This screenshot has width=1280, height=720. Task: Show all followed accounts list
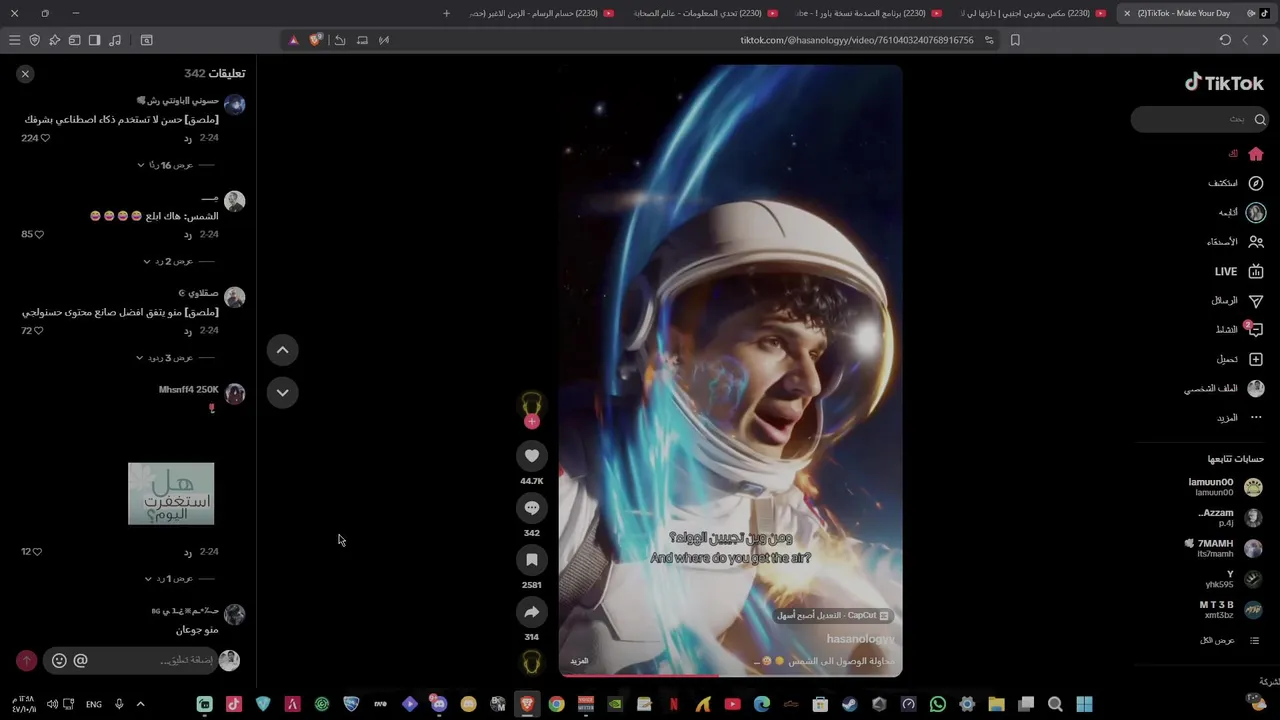(1229, 640)
